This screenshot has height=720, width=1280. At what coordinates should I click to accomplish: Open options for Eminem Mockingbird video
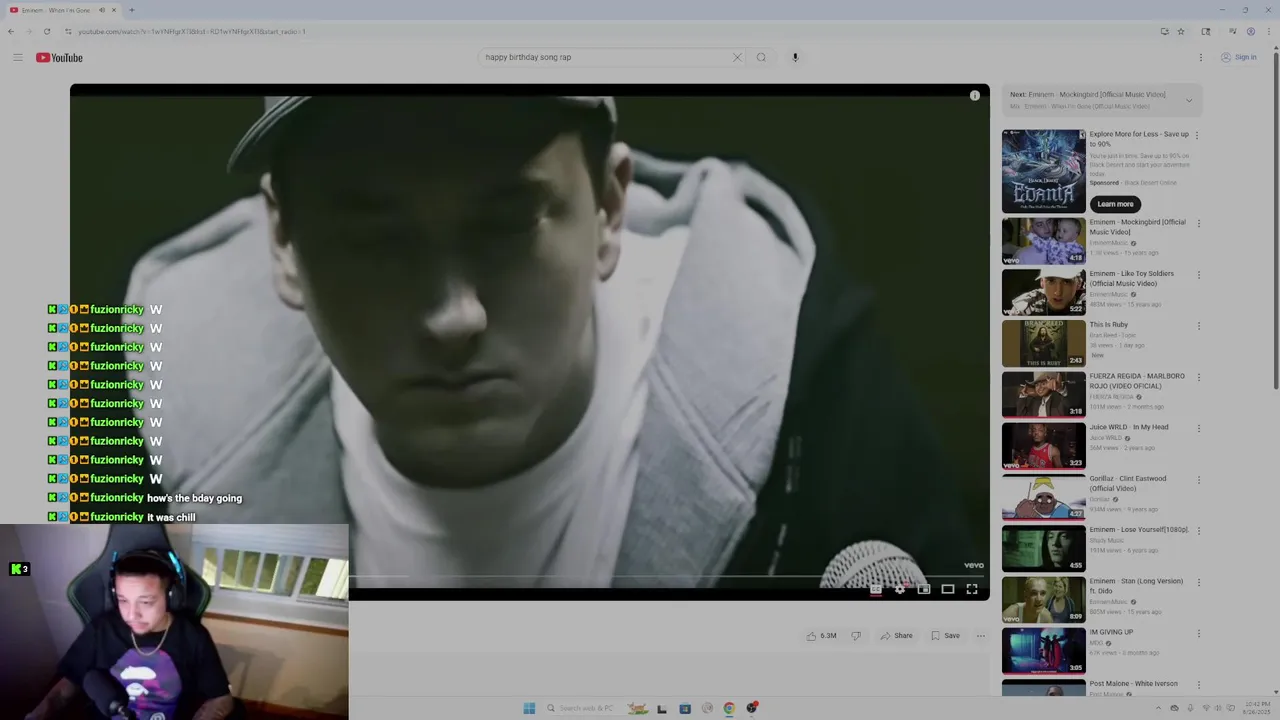pos(1197,223)
